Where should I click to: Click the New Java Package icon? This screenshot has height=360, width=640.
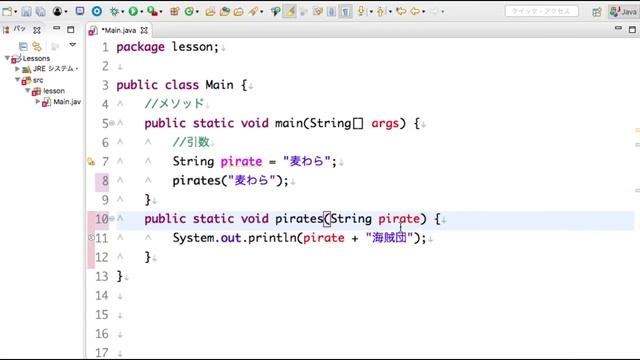(x=175, y=11)
